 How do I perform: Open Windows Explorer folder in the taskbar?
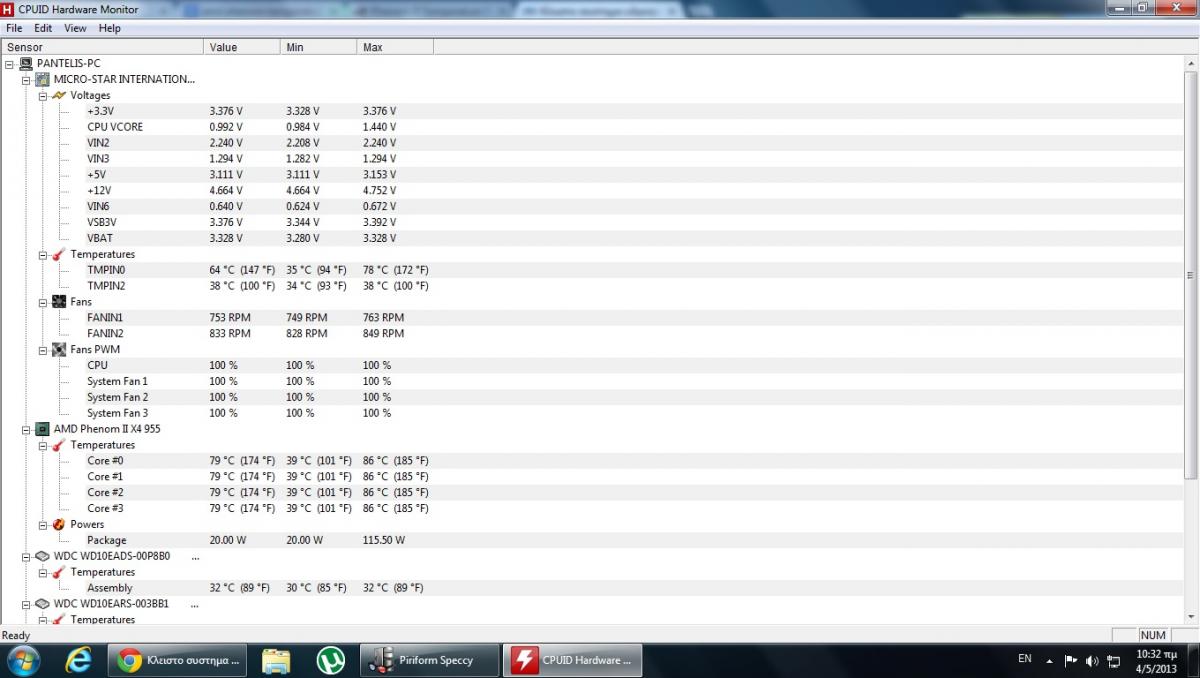276,660
